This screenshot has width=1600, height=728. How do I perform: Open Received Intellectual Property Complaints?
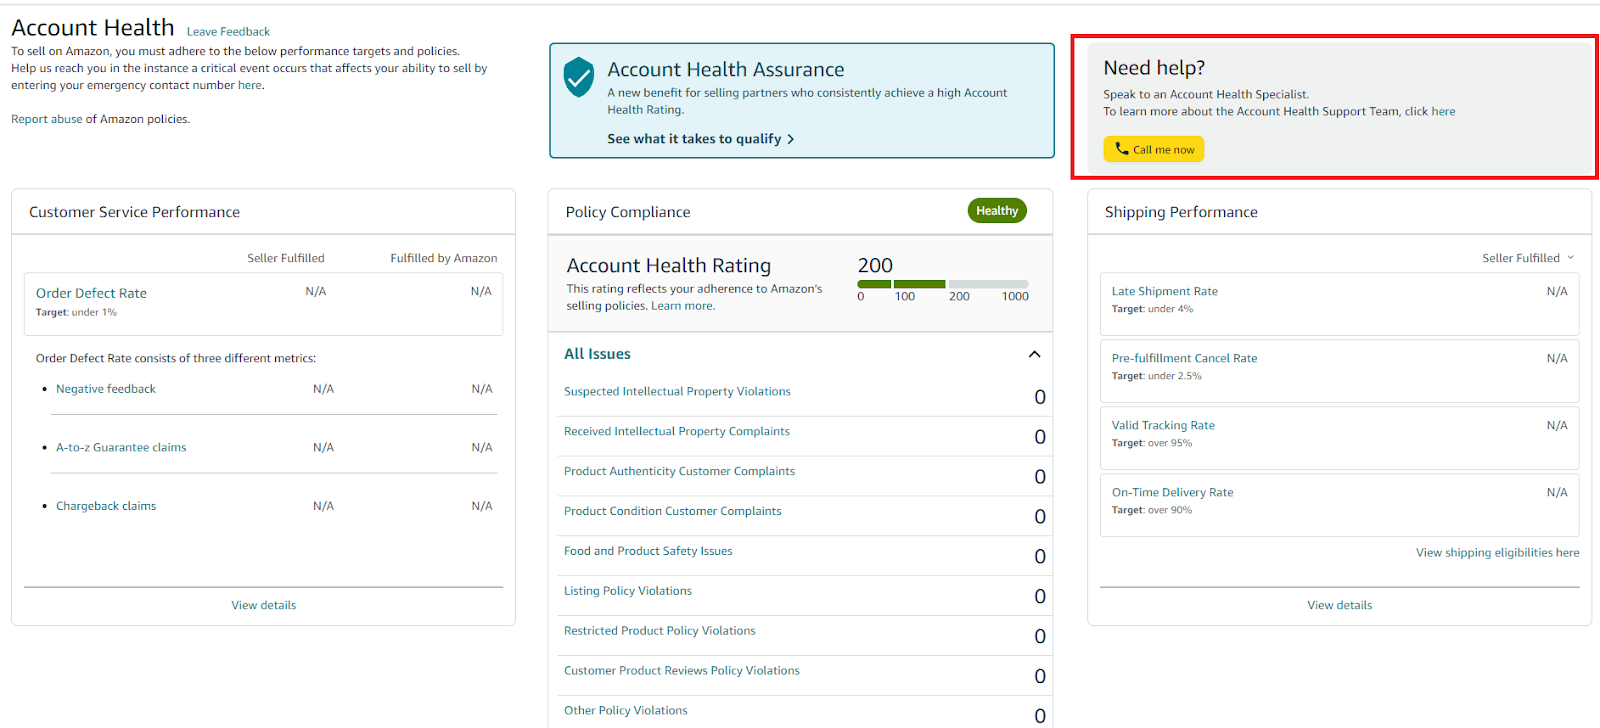677,431
